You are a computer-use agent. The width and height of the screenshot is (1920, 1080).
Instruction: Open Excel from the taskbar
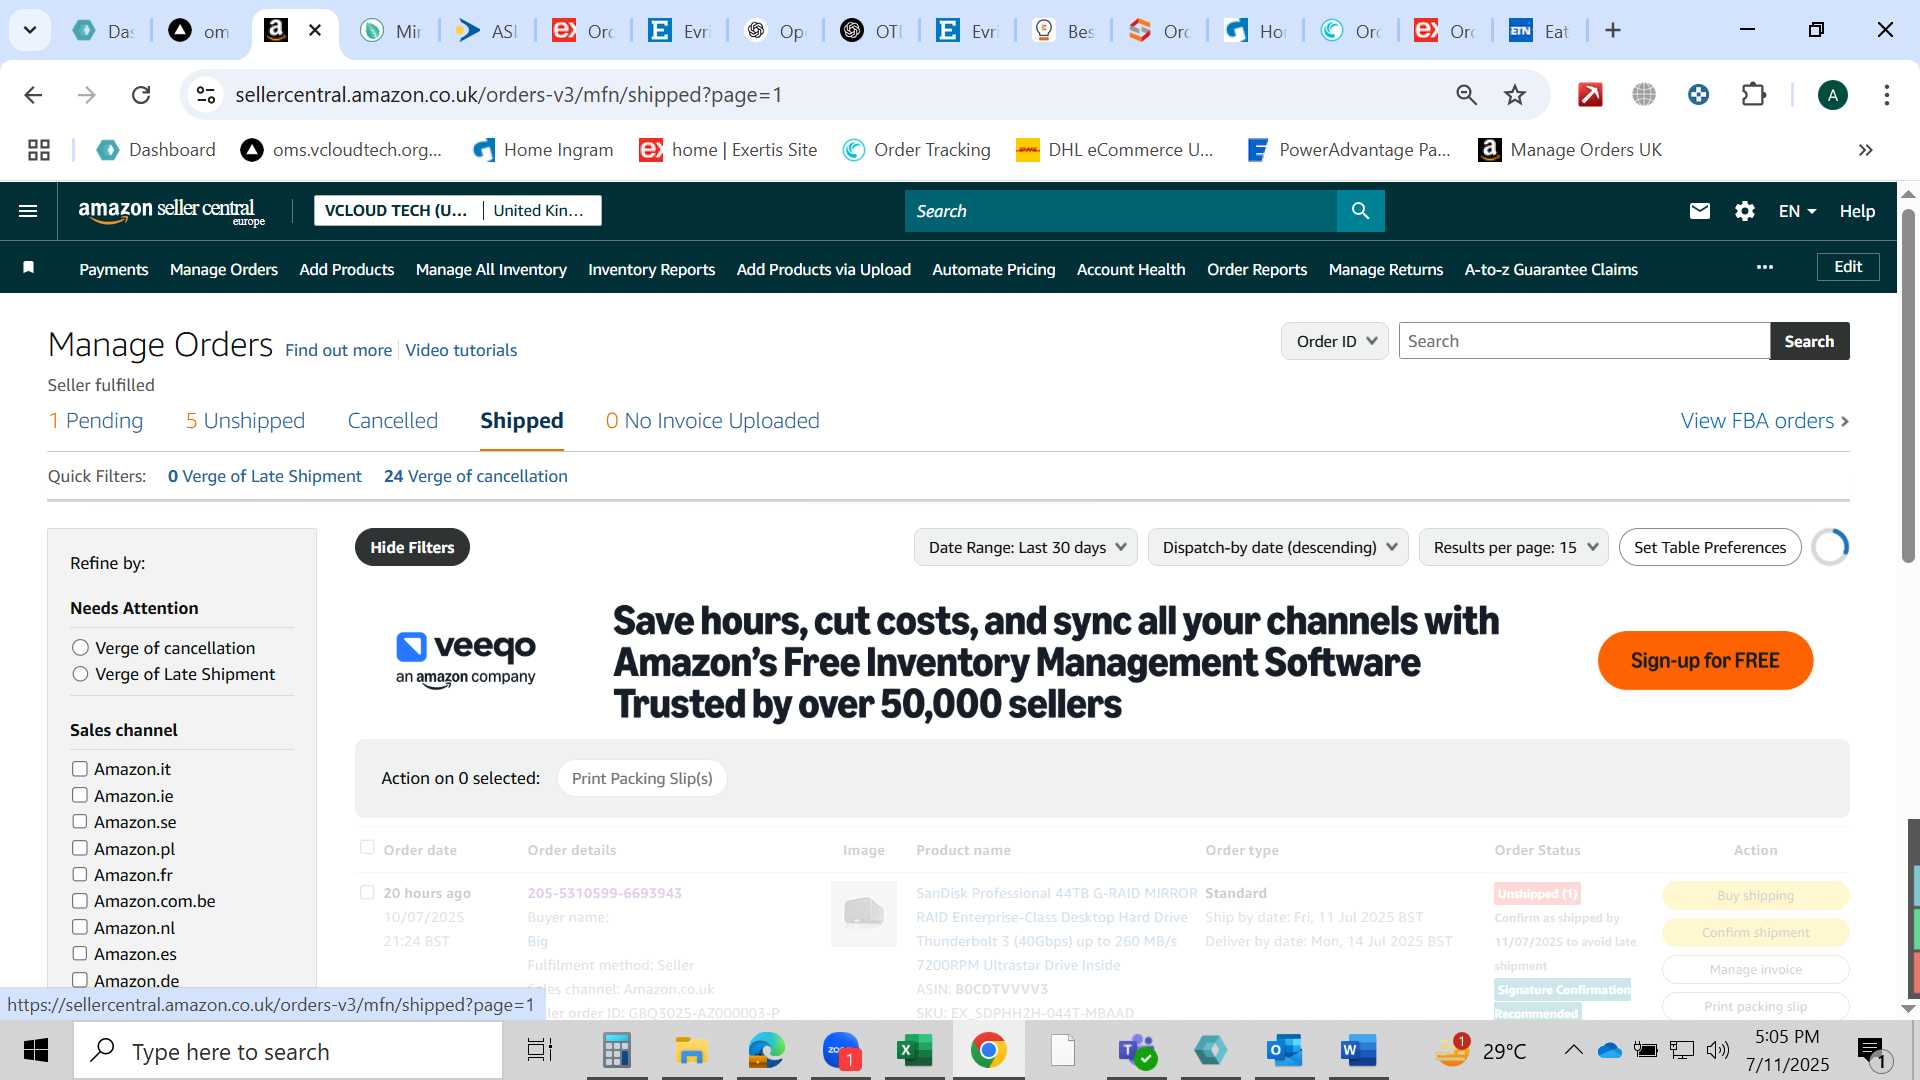914,1051
